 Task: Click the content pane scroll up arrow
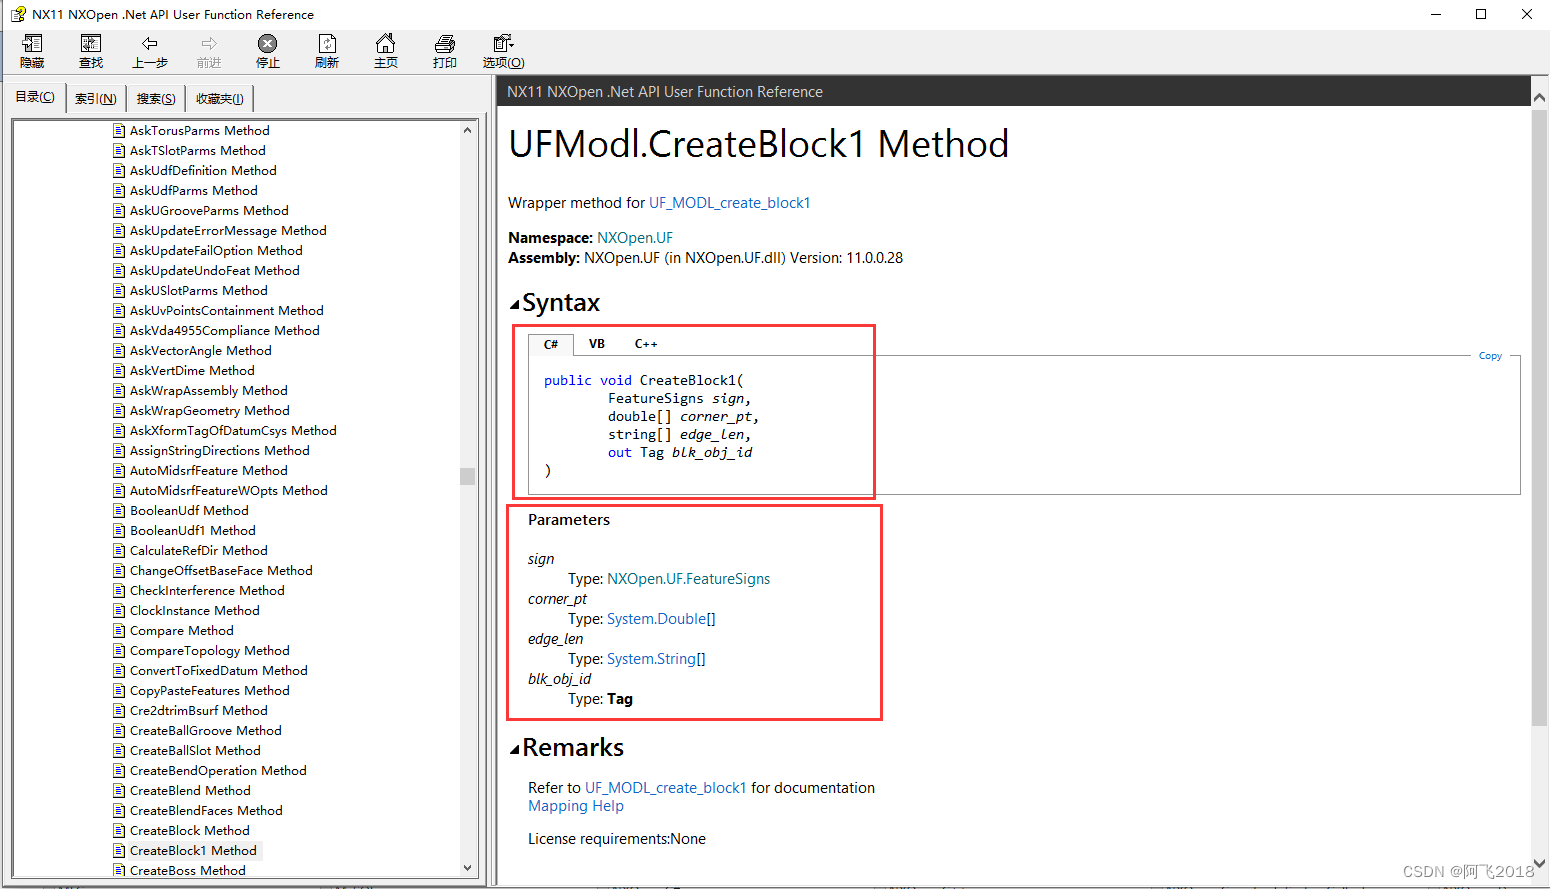(1539, 98)
